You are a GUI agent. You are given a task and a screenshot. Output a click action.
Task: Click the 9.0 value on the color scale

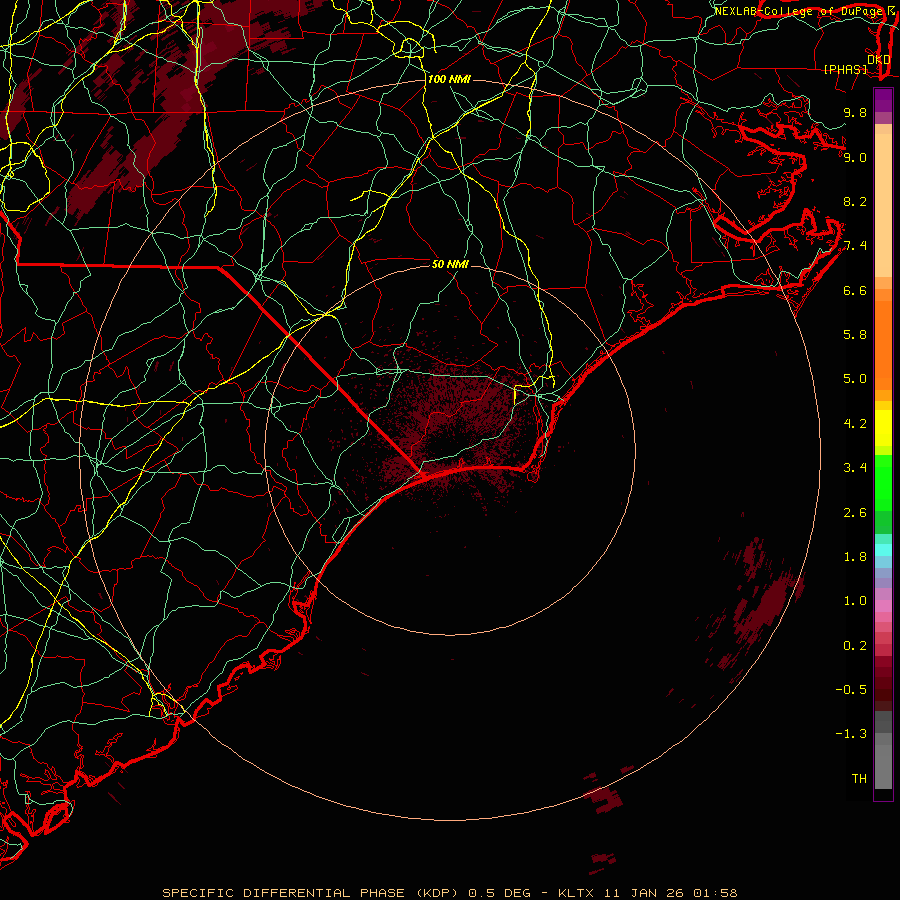[855, 157]
